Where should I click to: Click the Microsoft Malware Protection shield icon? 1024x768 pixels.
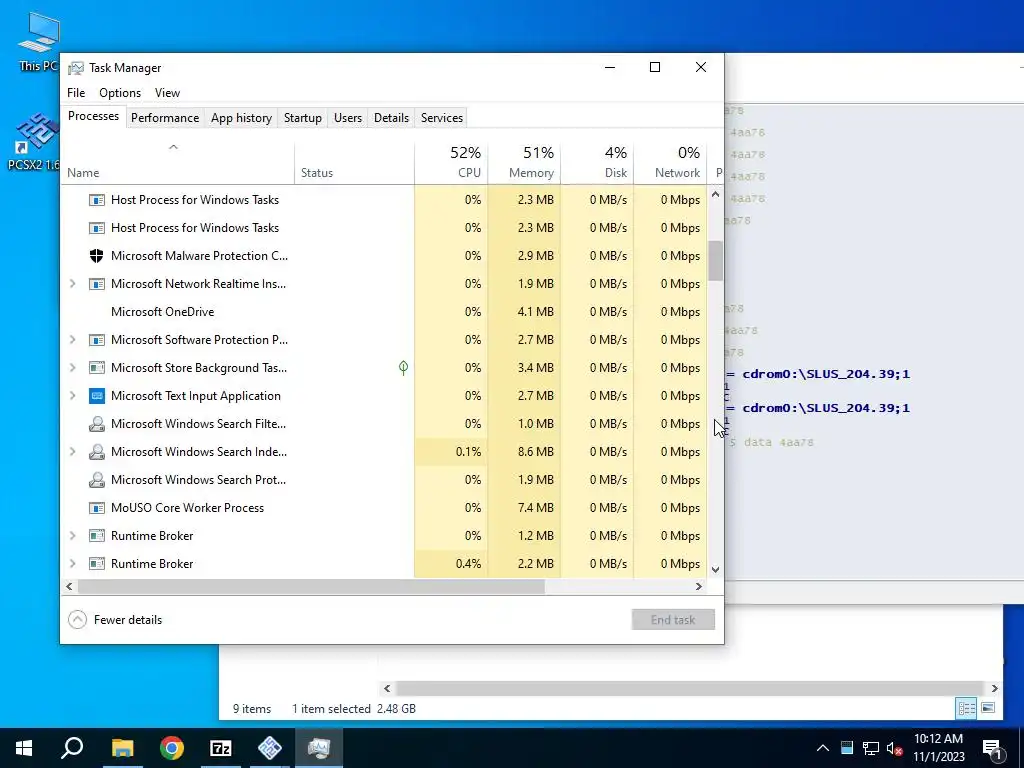click(x=97, y=256)
